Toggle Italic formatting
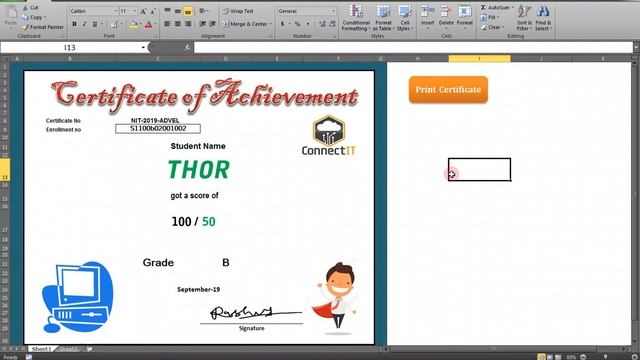Viewport: 640px width, 360px height. (84, 24)
